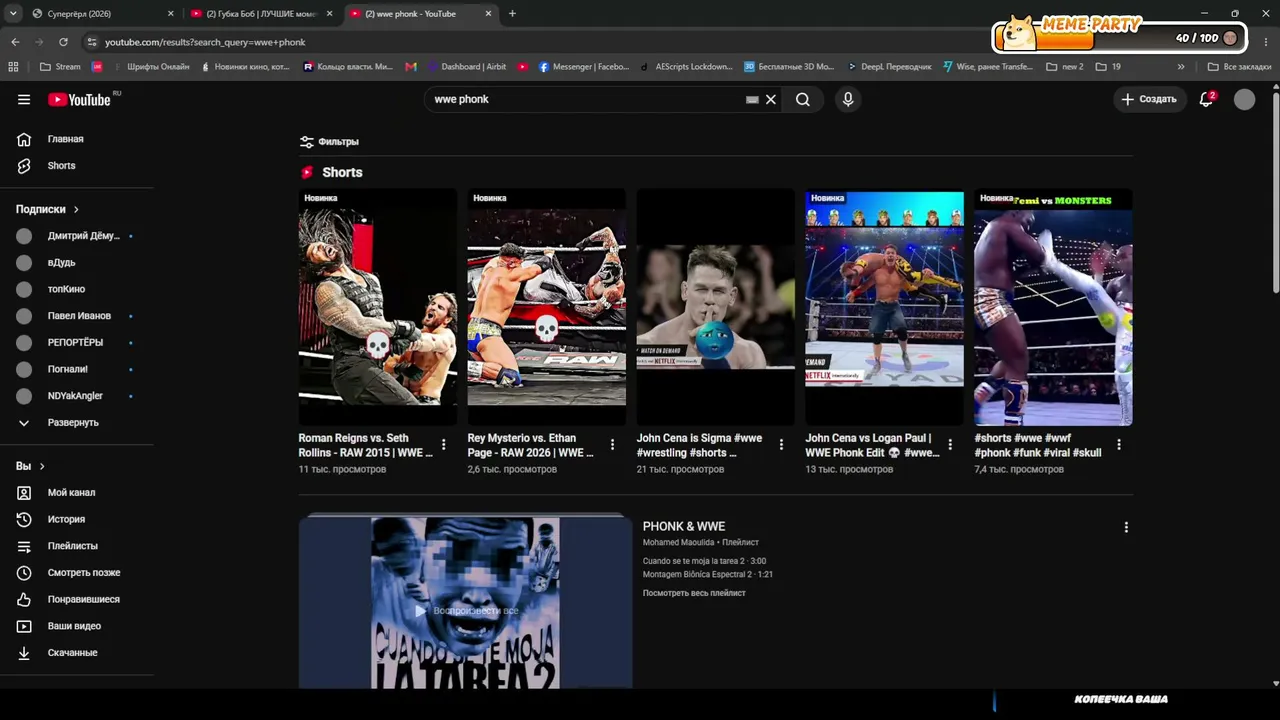
Task: Focus the browser address bar URL
Action: click(205, 42)
